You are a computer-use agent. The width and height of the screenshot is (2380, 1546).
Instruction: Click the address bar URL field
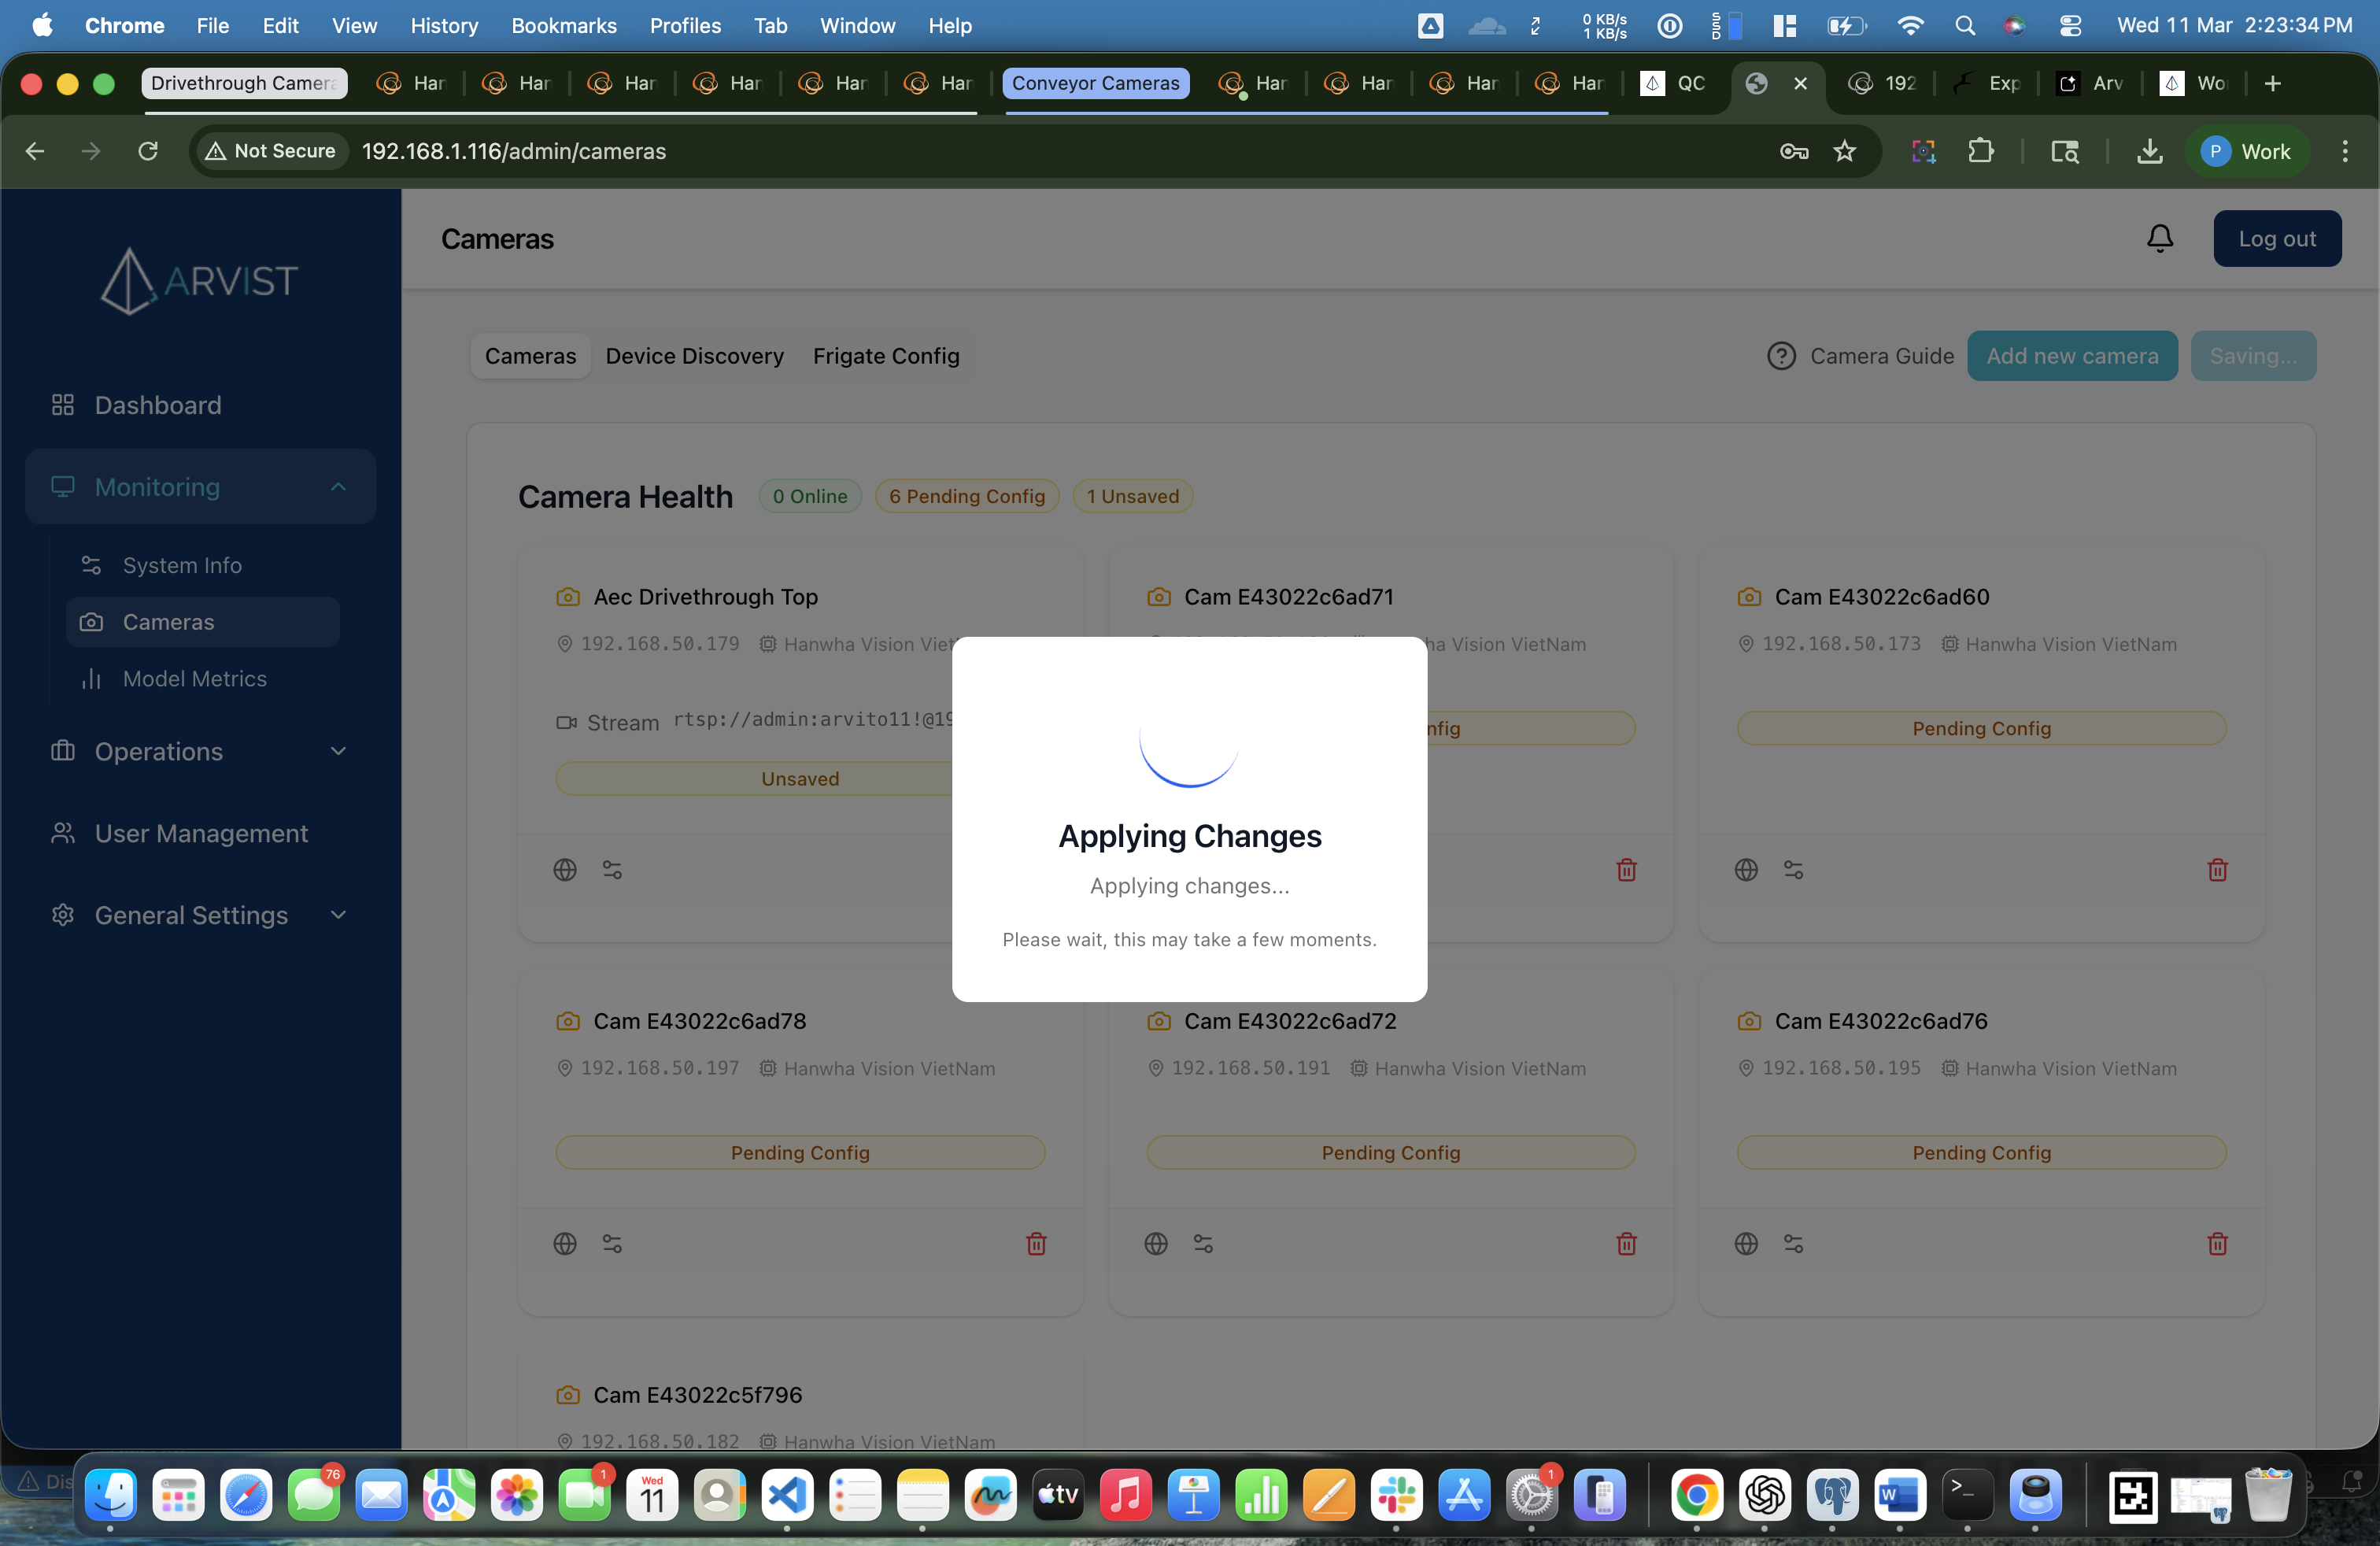tap(514, 151)
